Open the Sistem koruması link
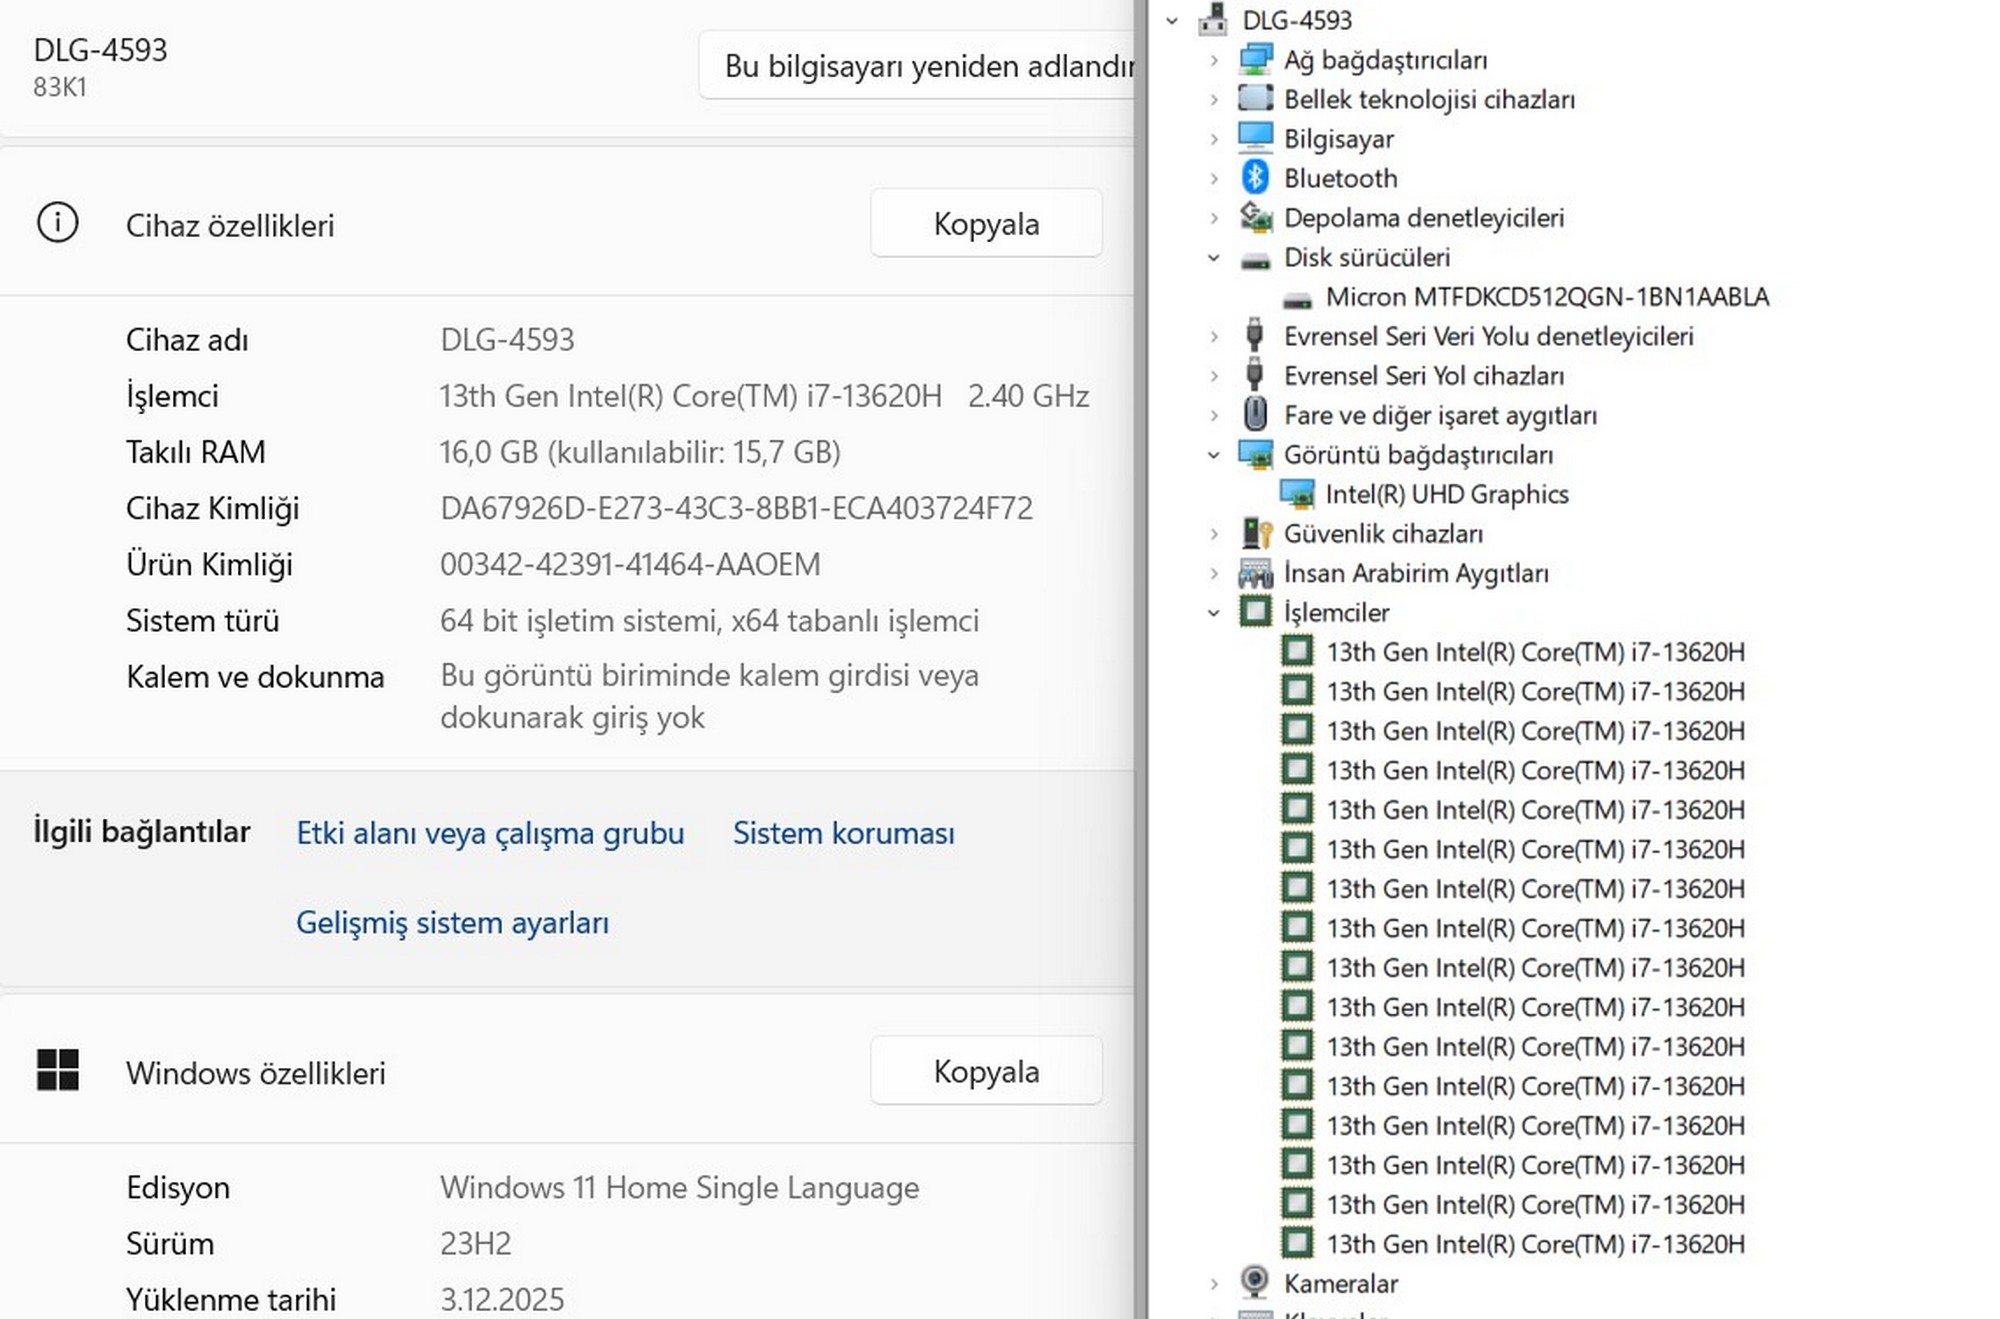Viewport: 2000px width, 1319px height. 843,833
